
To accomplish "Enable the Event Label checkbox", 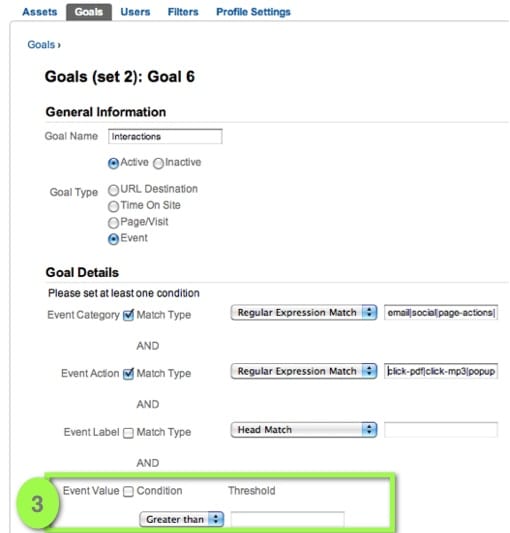I will pos(128,433).
